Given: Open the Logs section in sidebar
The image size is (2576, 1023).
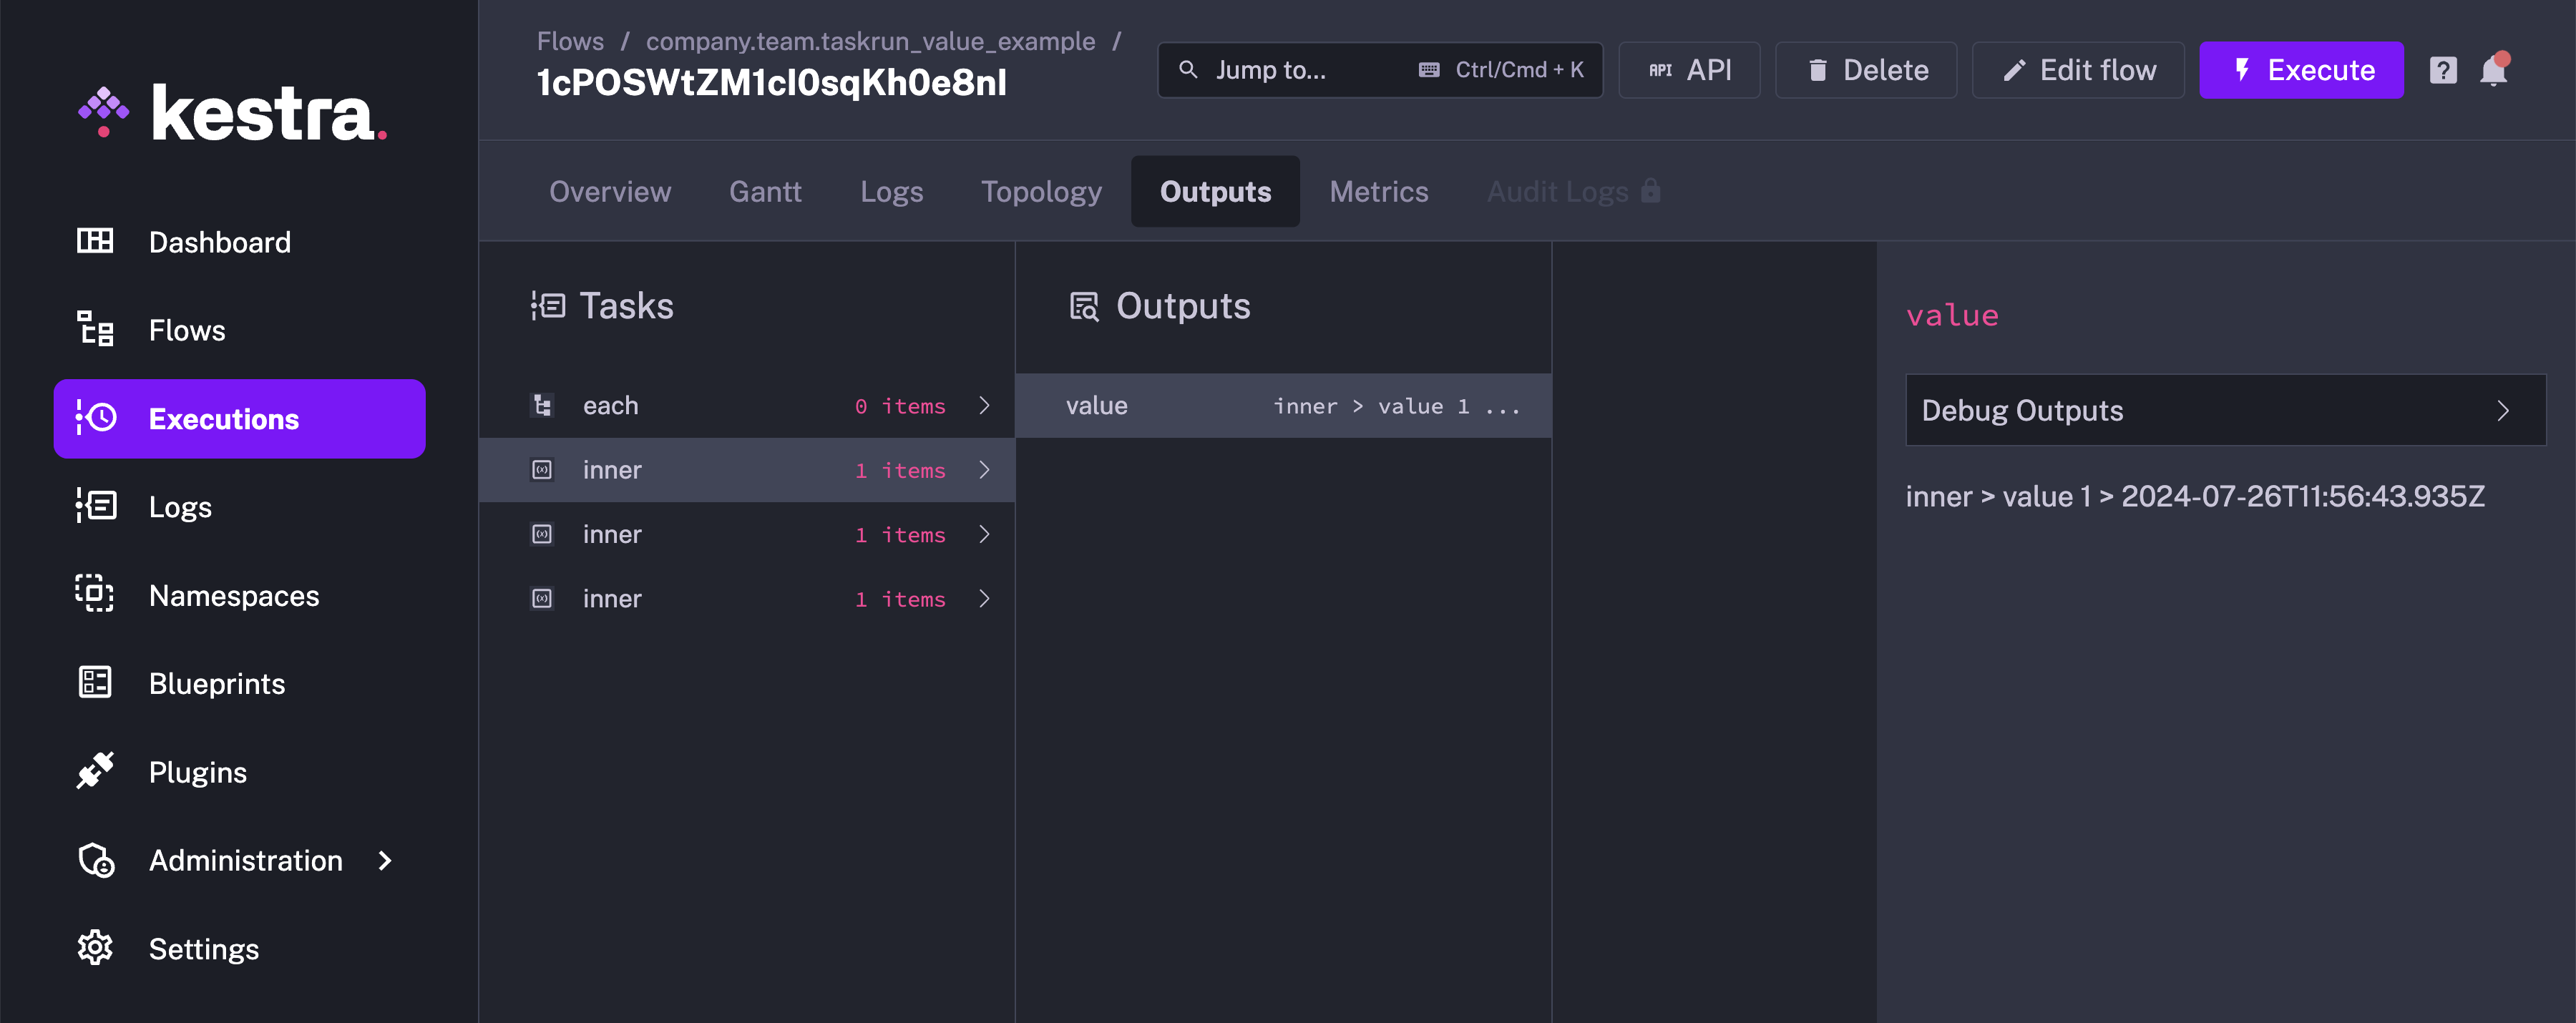Looking at the screenshot, I should (x=180, y=506).
